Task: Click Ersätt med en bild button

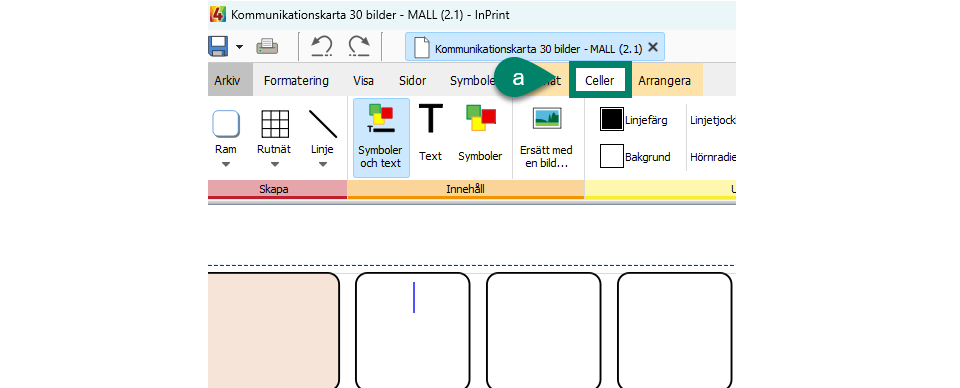Action: pos(546,138)
